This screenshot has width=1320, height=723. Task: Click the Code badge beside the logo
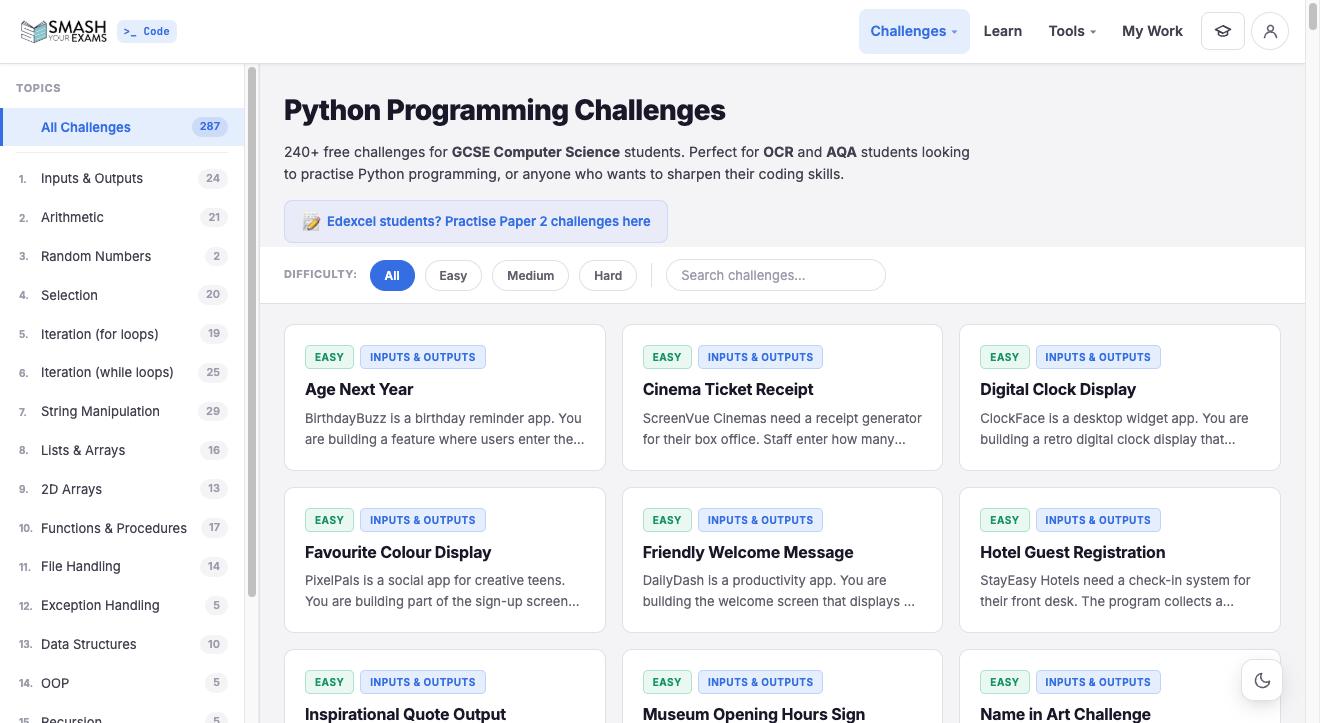tap(147, 31)
